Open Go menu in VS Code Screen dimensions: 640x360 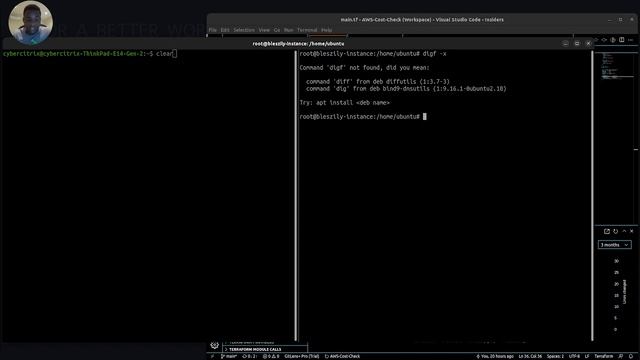[x=277, y=30]
